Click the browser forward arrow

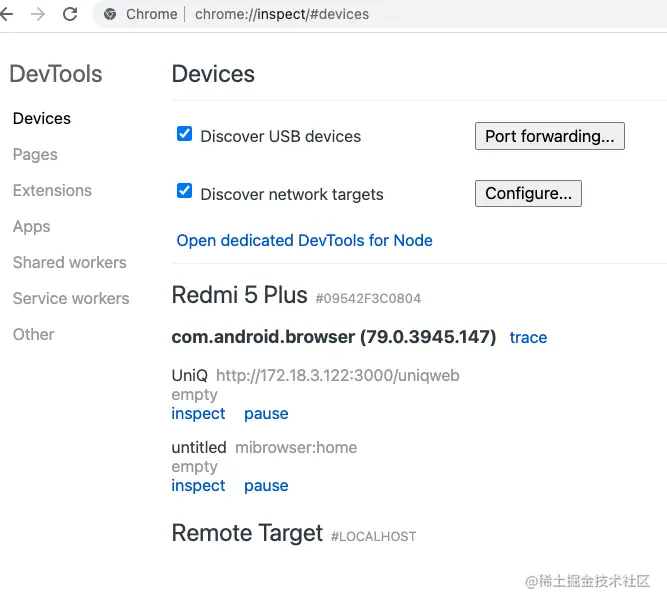coord(38,14)
